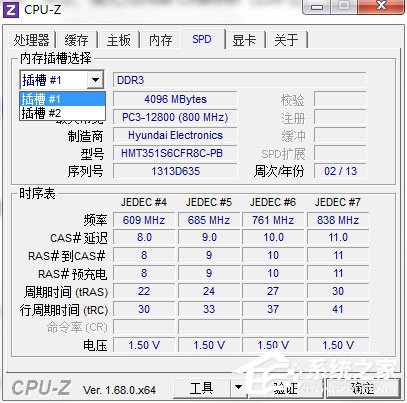Click serial number 1313D635

coord(175,171)
